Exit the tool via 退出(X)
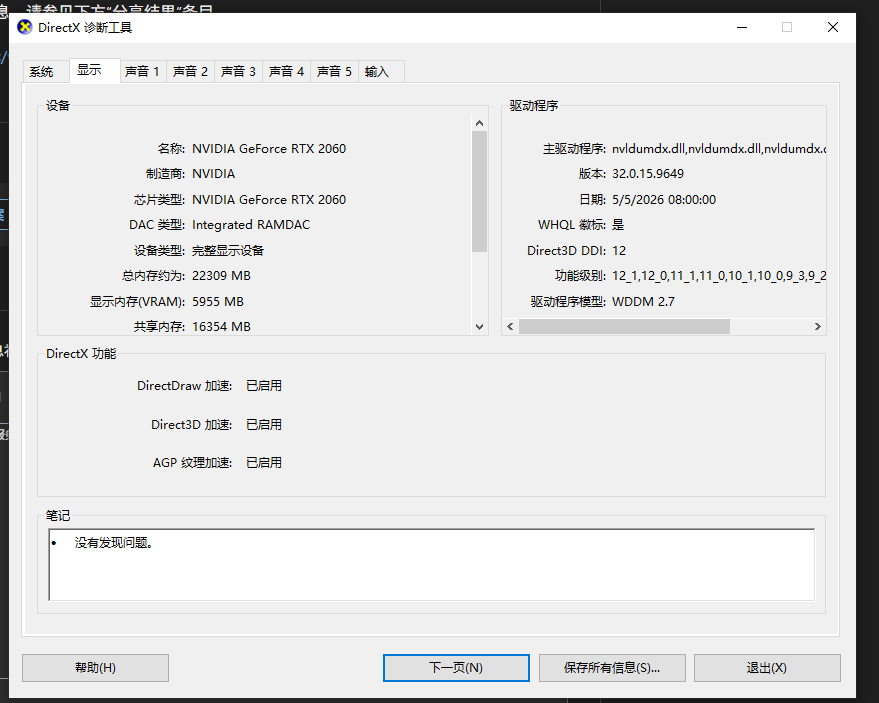The height and width of the screenshot is (703, 879). [x=767, y=668]
